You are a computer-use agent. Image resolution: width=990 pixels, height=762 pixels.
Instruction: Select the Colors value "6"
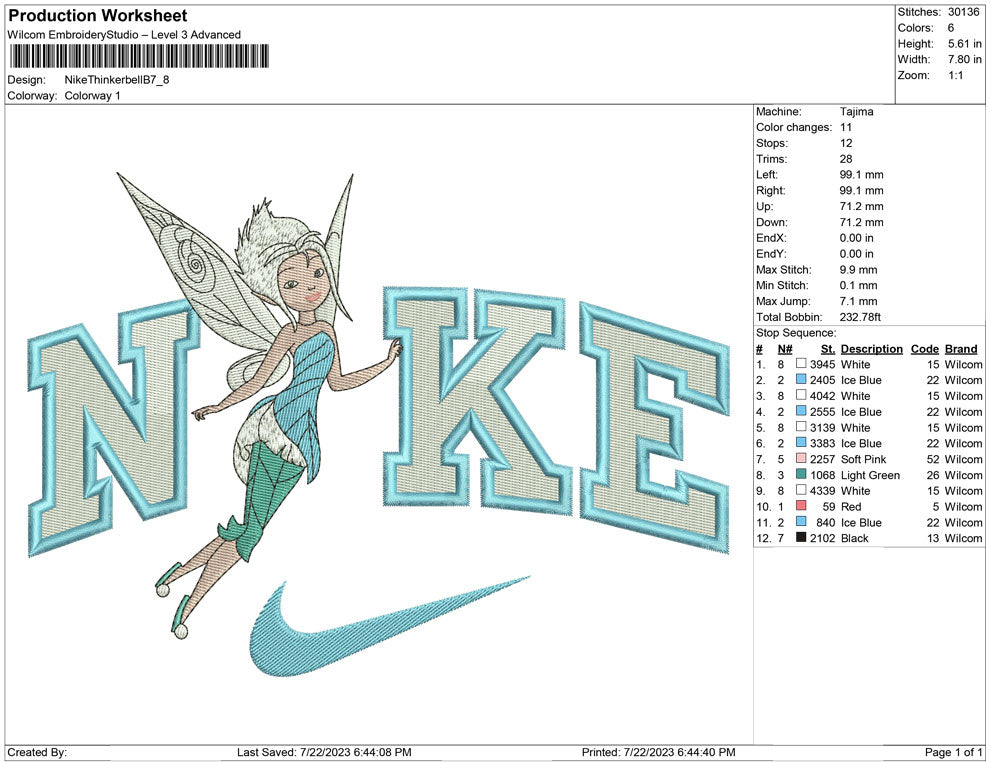point(951,28)
